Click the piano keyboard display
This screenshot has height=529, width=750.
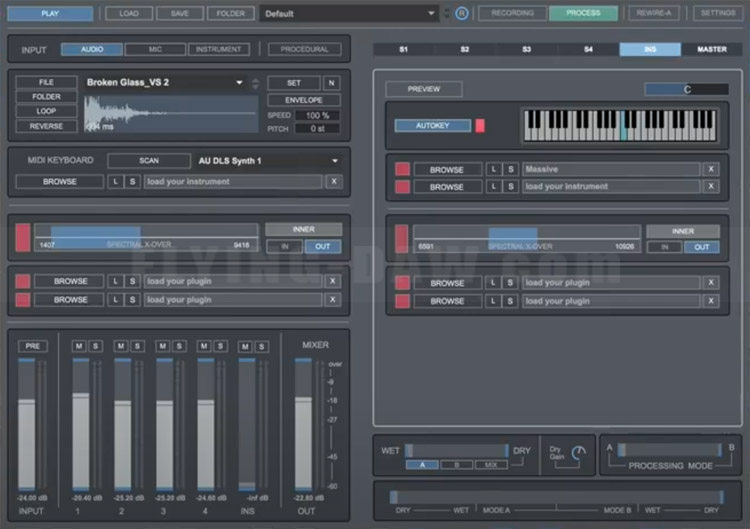click(x=620, y=125)
